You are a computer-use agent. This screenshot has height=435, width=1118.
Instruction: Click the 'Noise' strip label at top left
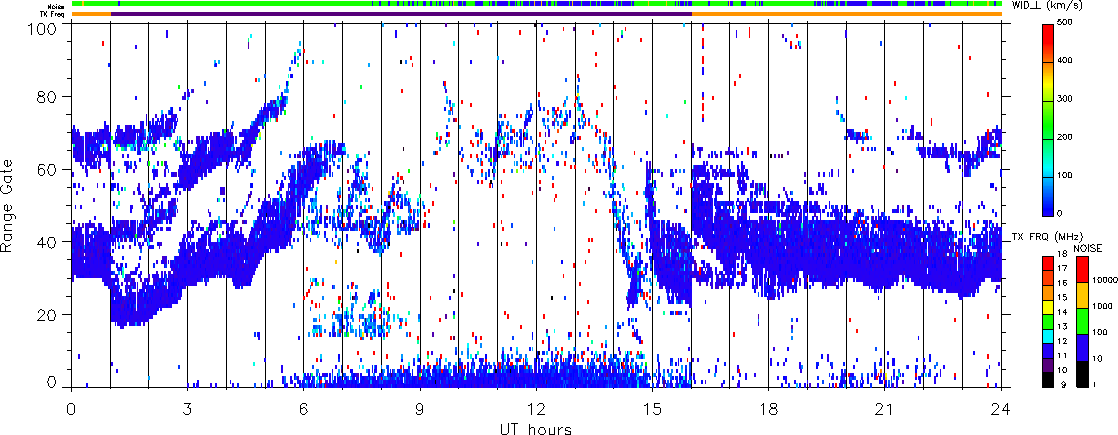point(57,4)
